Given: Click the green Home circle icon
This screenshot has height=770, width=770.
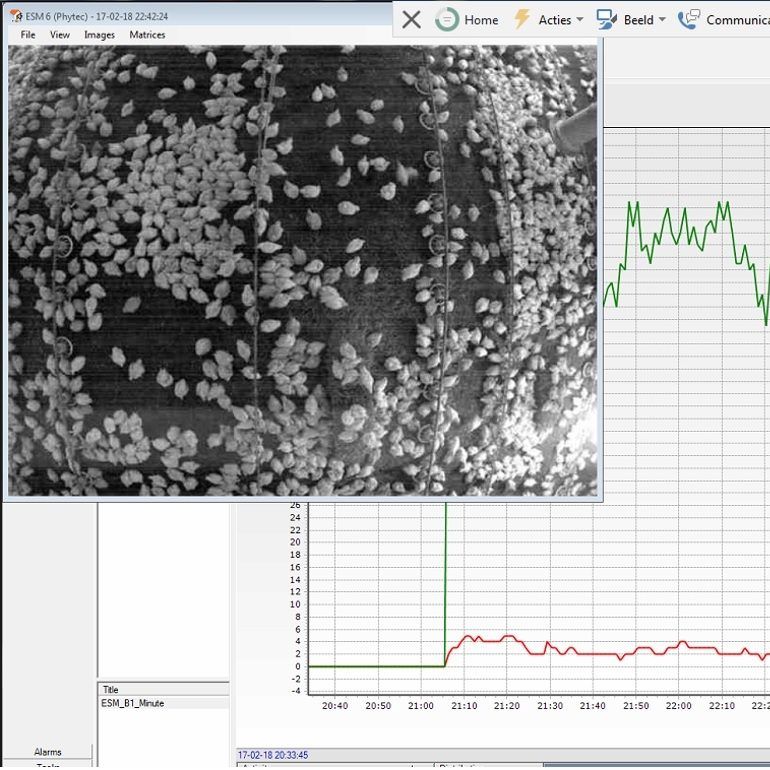Looking at the screenshot, I should [447, 20].
